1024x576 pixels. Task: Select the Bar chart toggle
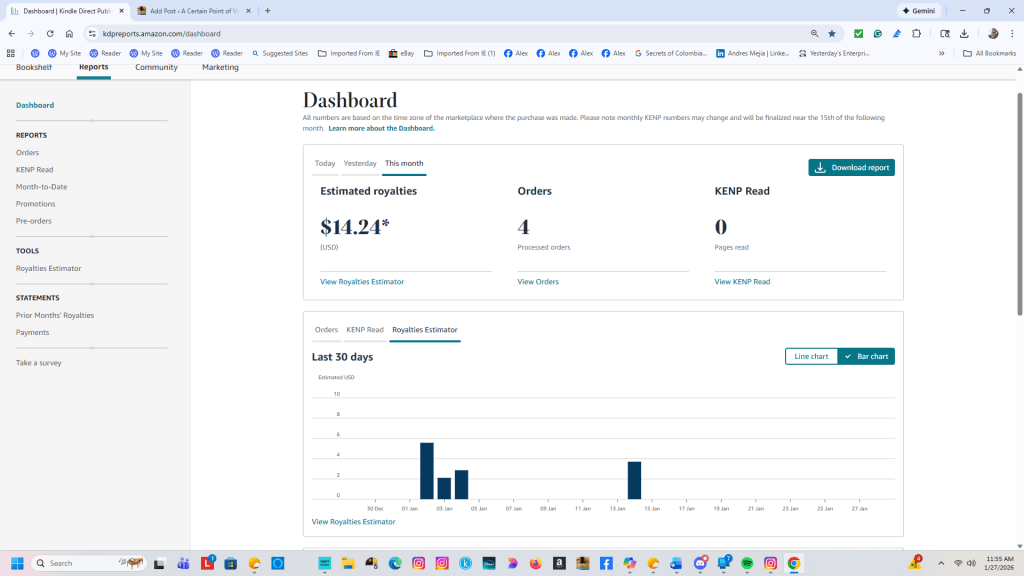point(866,356)
